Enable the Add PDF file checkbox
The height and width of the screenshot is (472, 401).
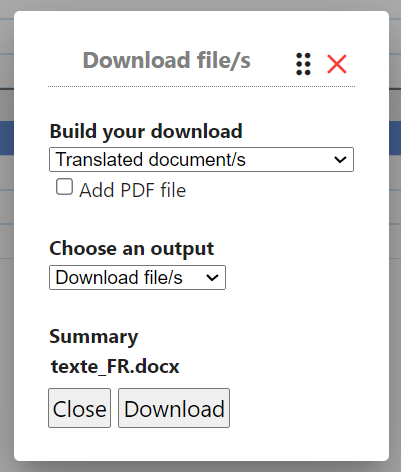coord(64,187)
